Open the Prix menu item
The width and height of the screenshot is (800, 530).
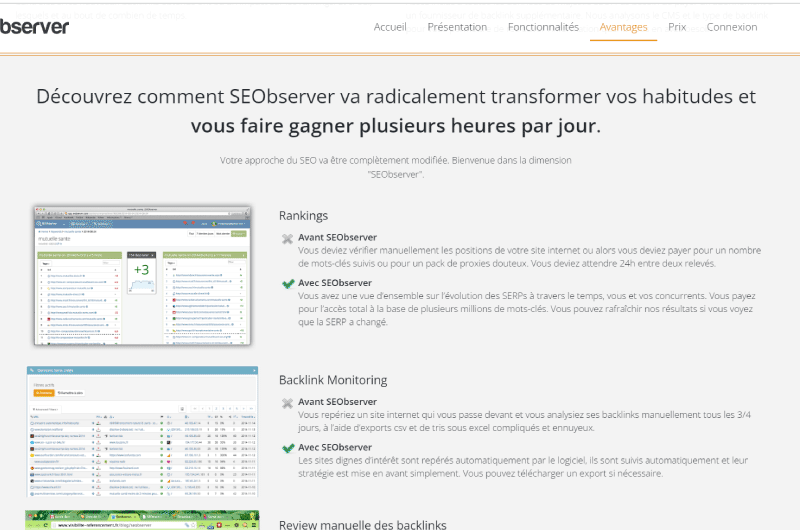[677, 27]
